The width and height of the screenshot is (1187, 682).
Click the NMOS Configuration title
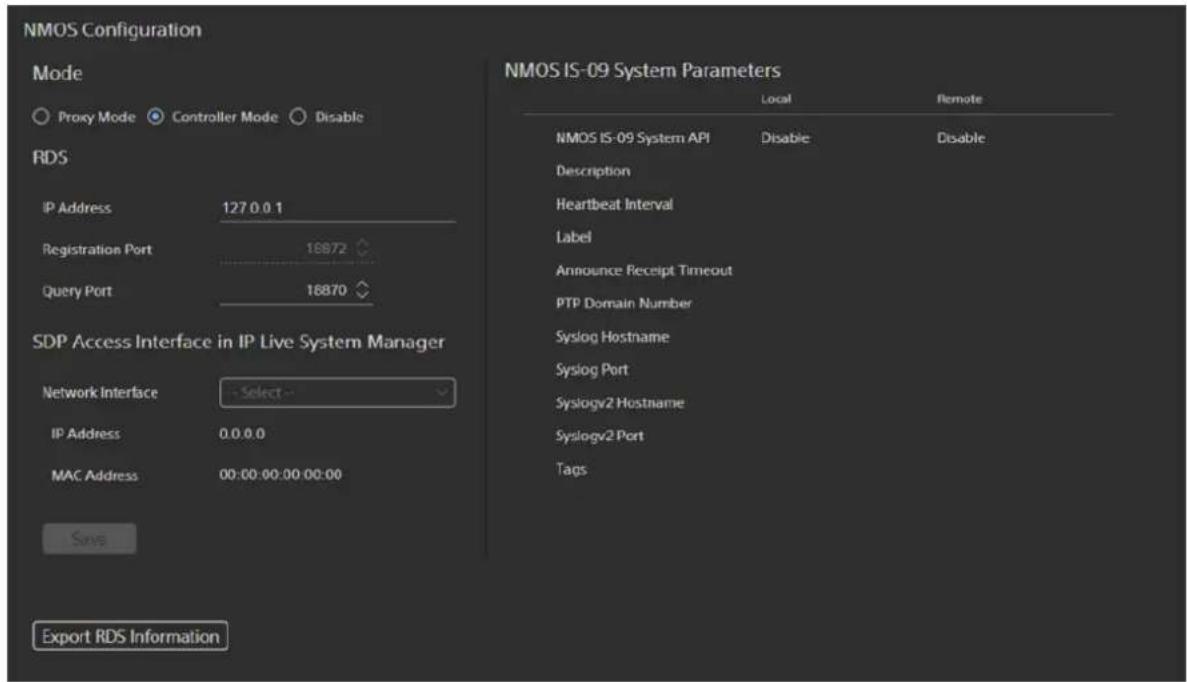[x=112, y=30]
